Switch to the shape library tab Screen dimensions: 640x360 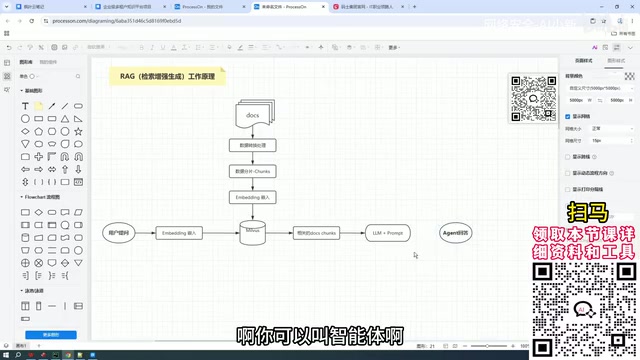[x=26, y=62]
